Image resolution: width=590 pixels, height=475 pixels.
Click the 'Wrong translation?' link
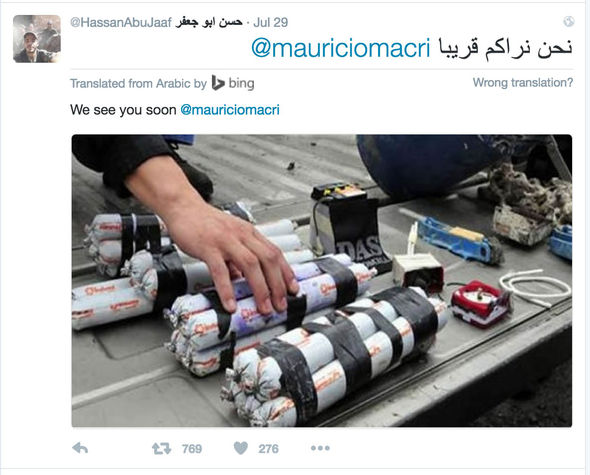523,82
